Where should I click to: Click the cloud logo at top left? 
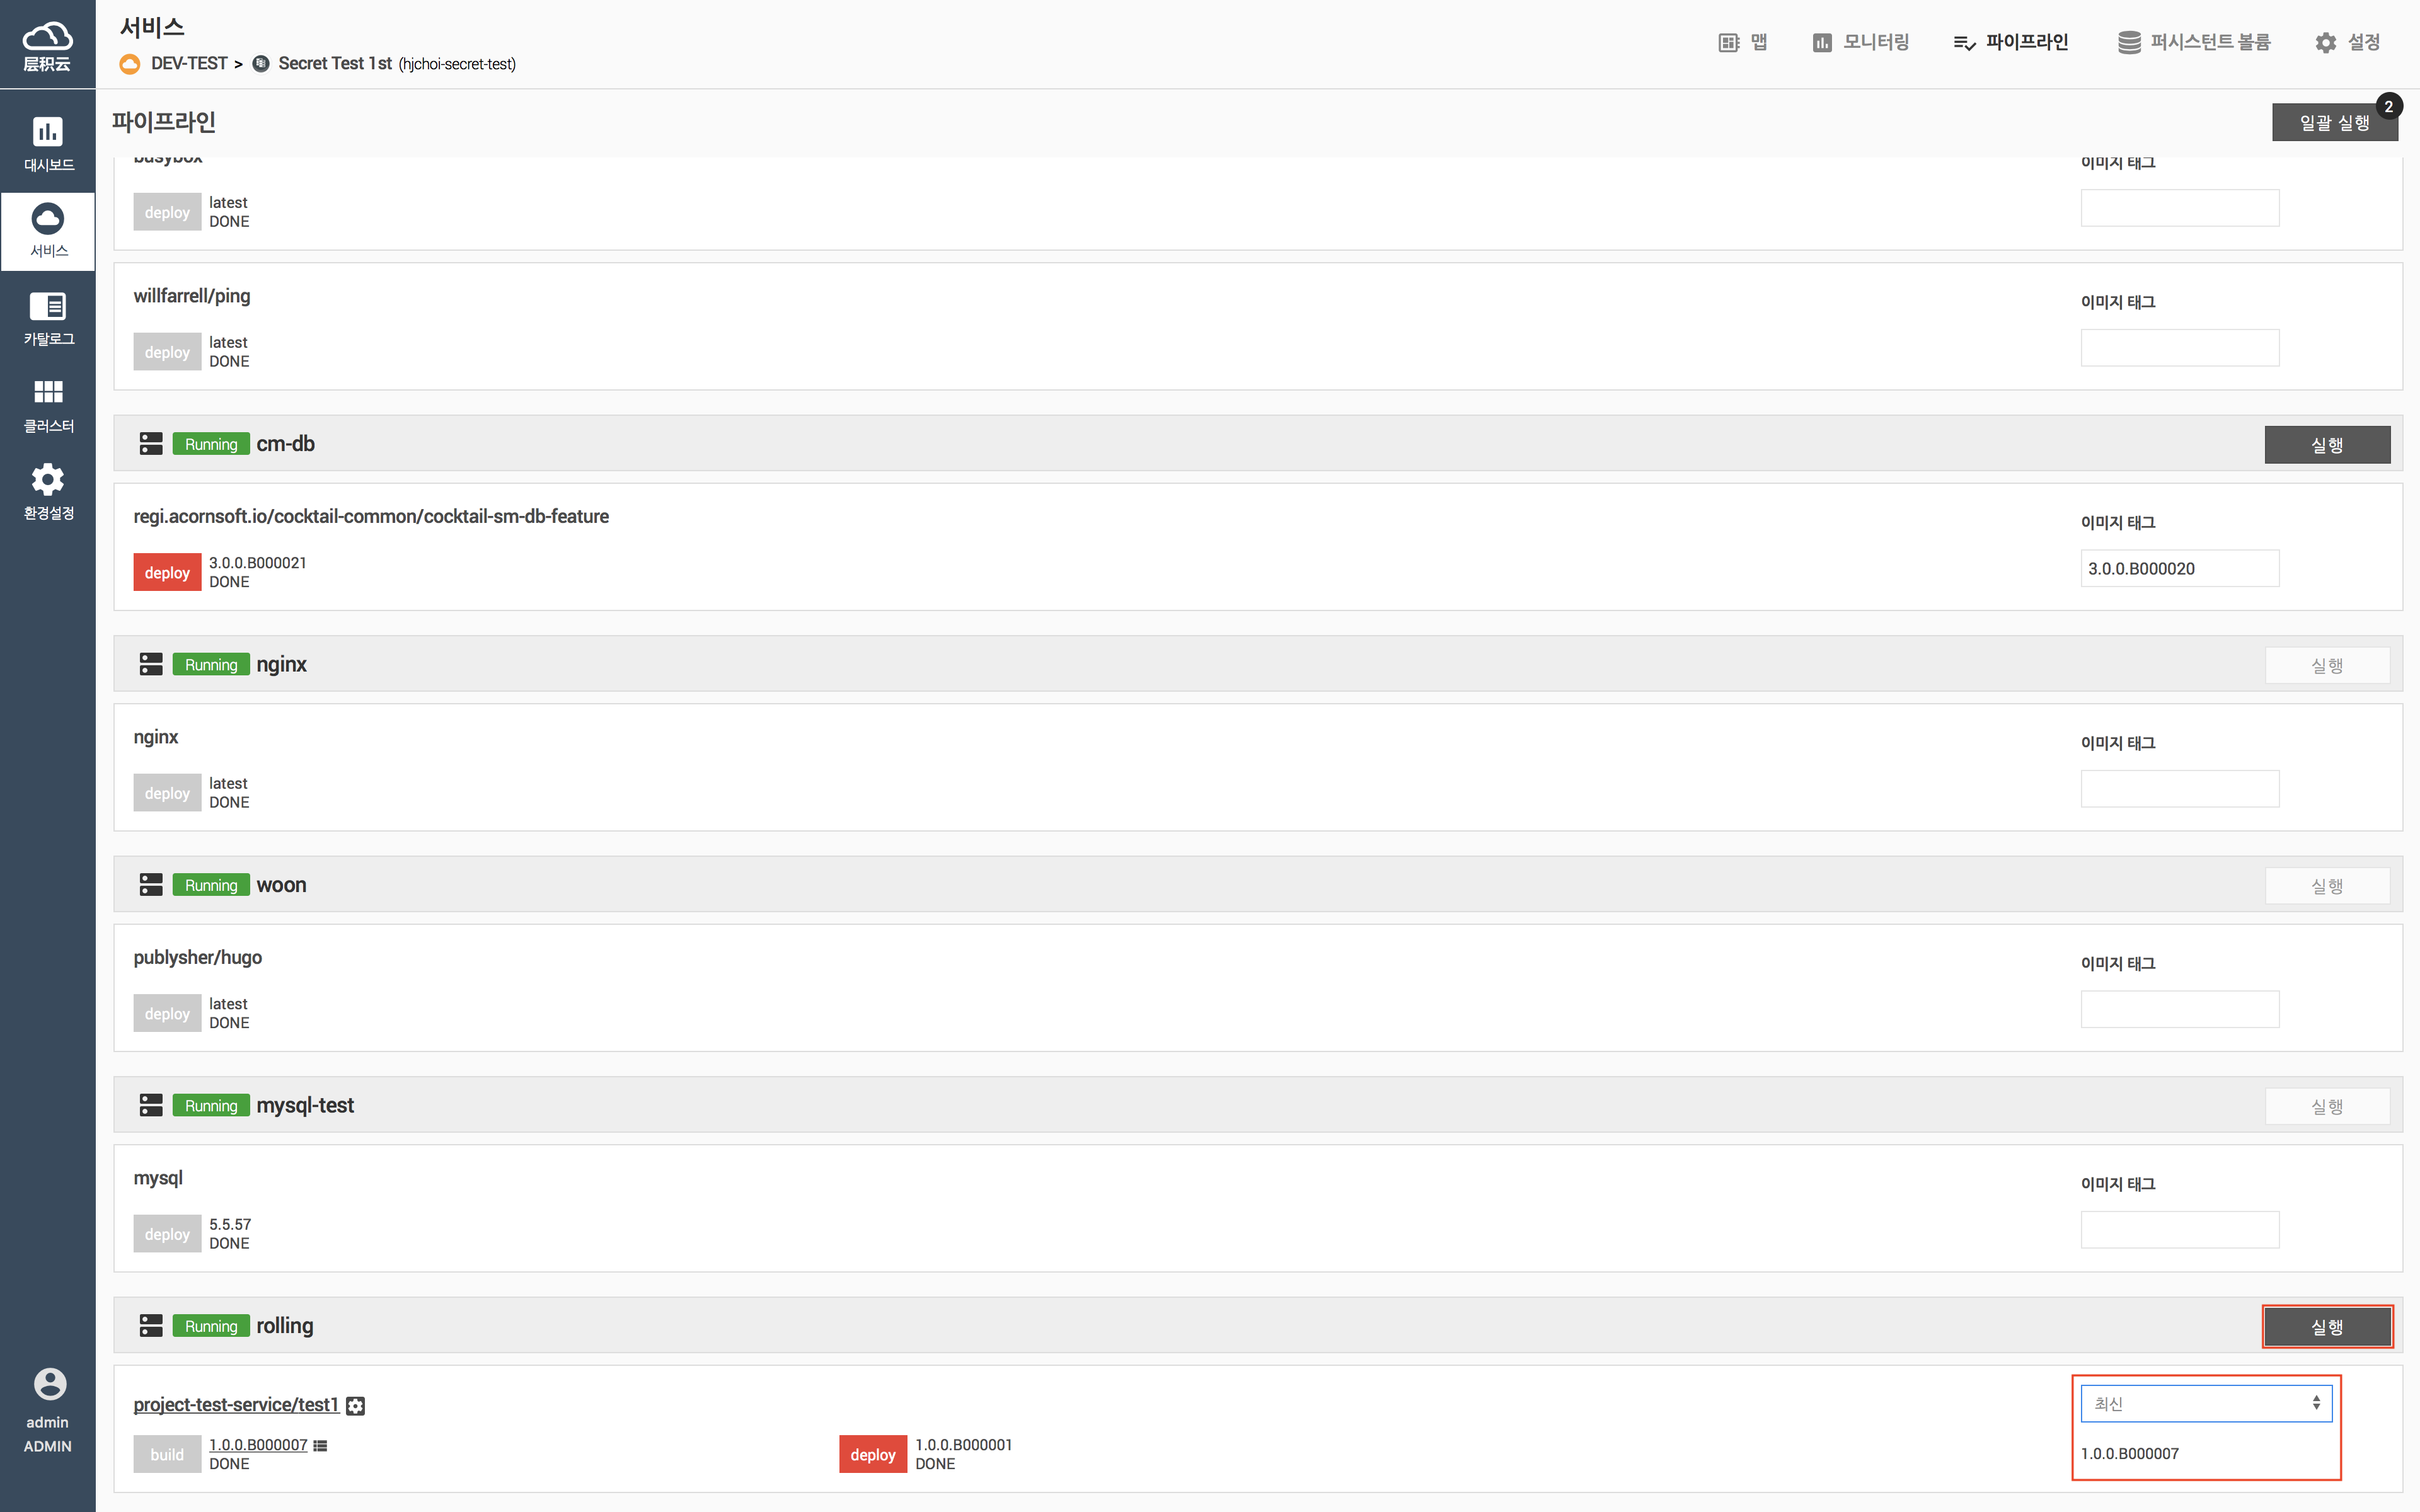click(47, 45)
